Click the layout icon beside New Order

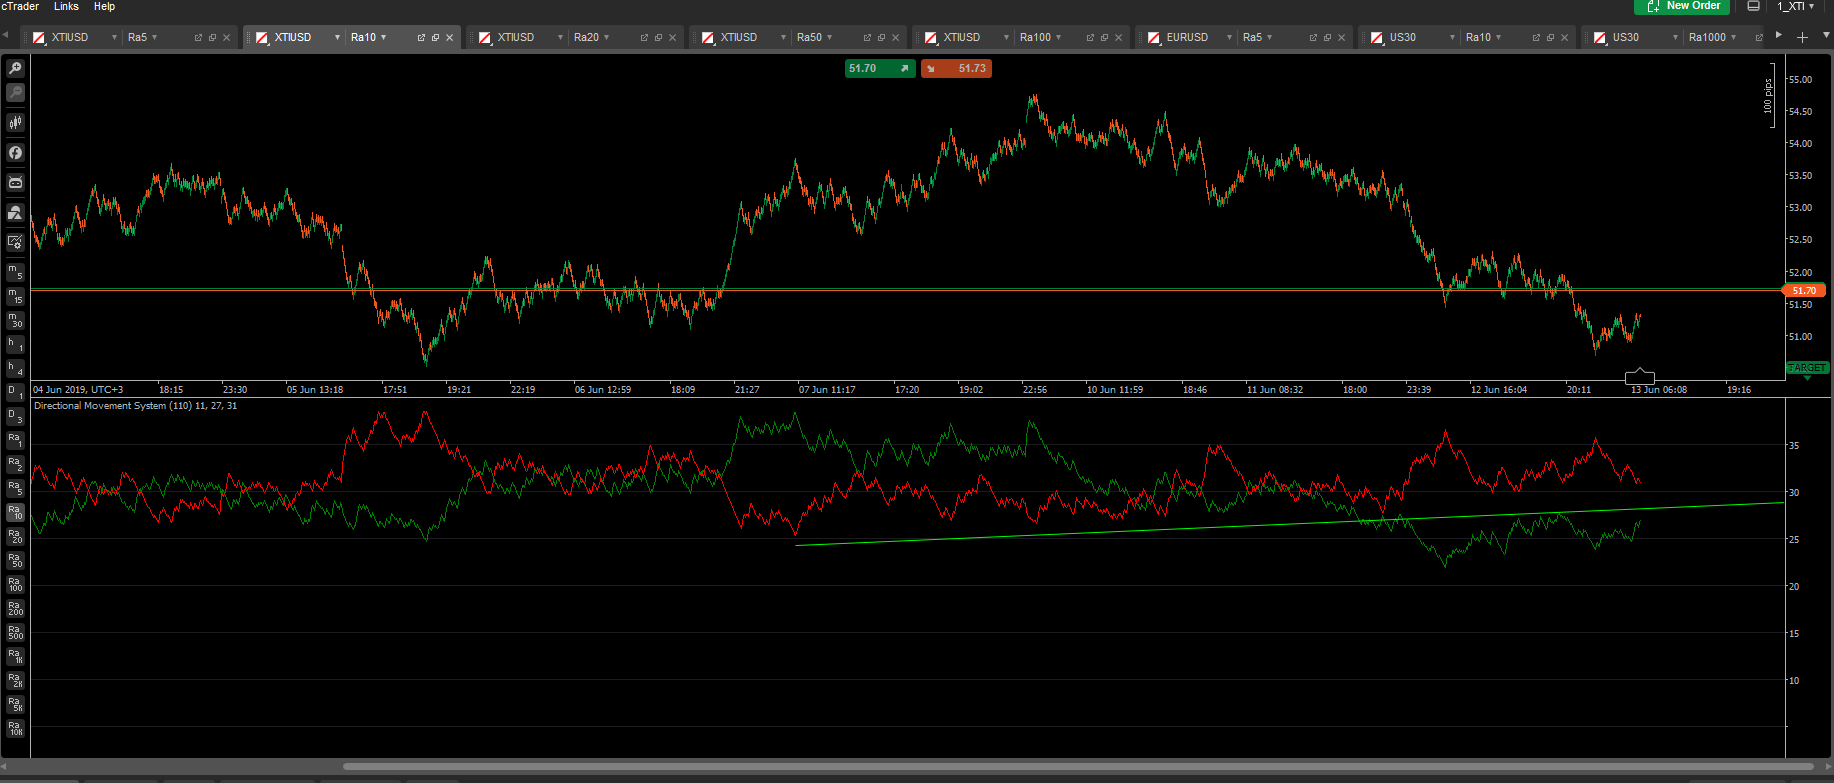(x=1753, y=6)
